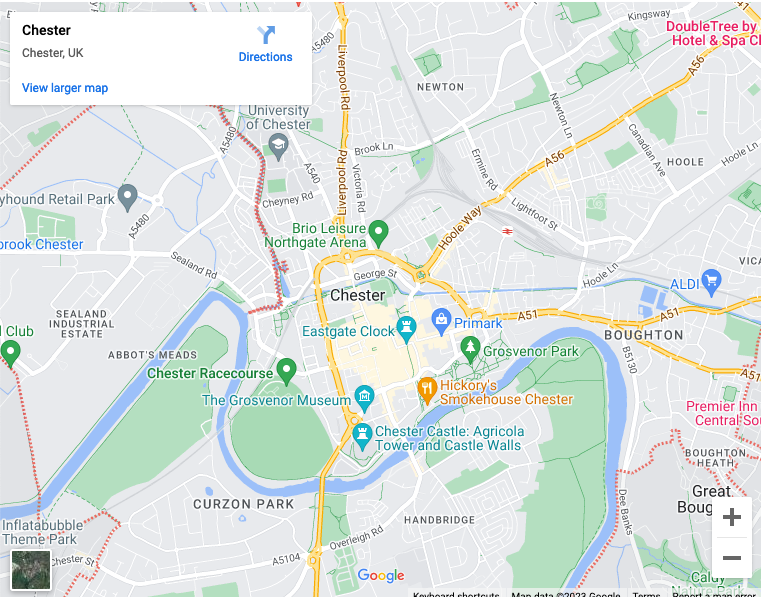The image size is (761, 597).
Task: Select the ALDI shopping cart icon
Action: pyautogui.click(x=711, y=282)
